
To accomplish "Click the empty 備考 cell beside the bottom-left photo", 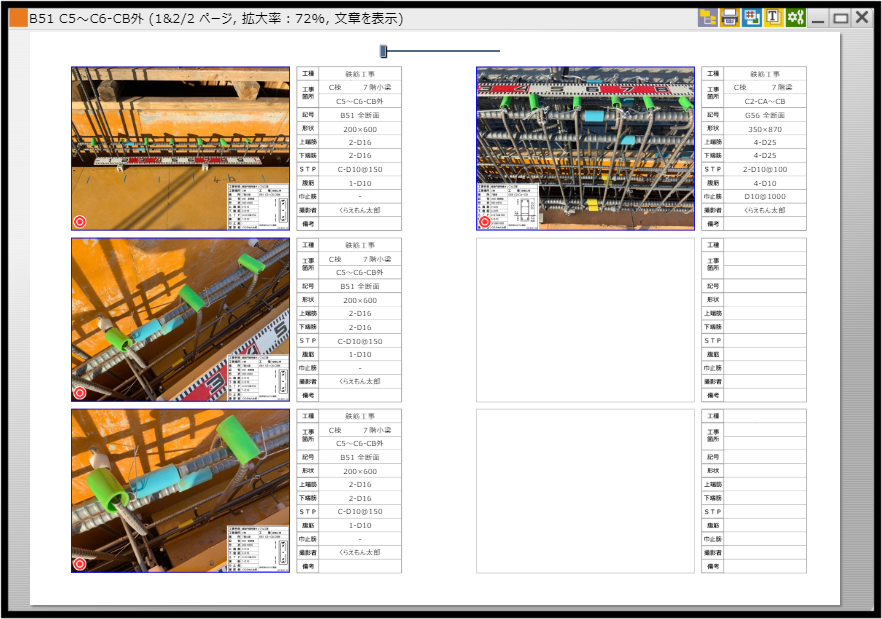I will [360, 566].
